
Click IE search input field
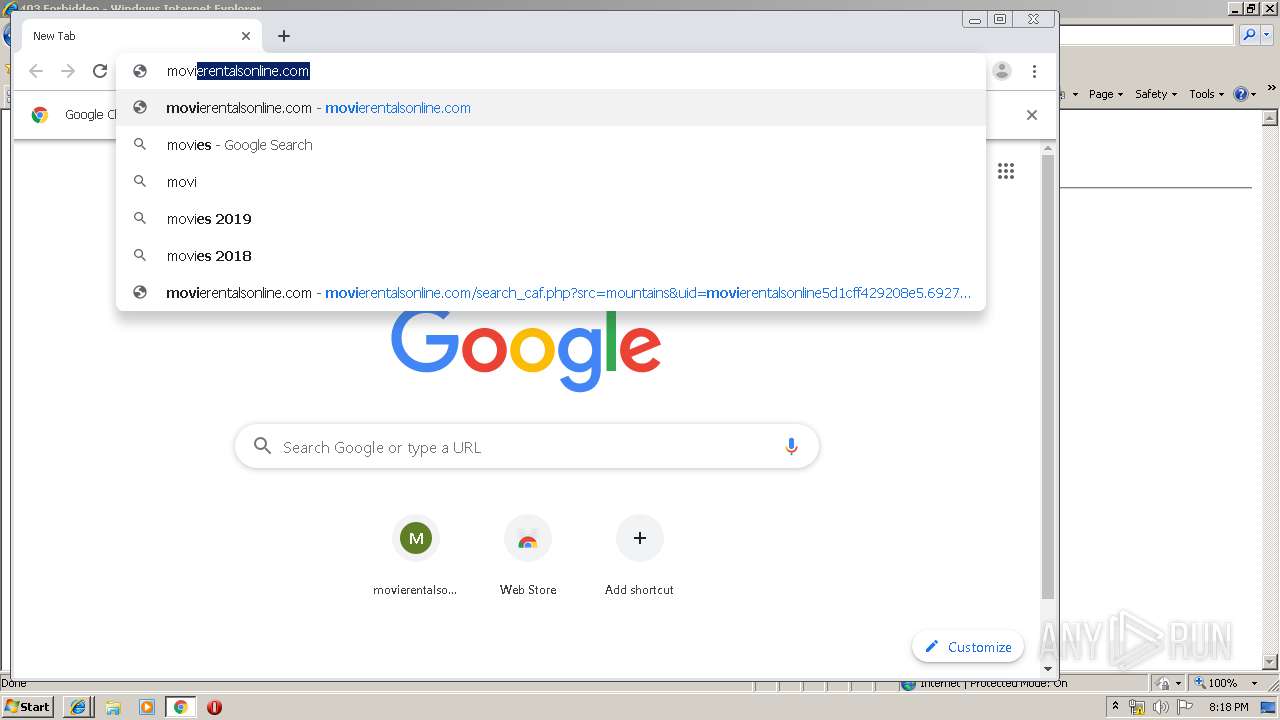[1146, 35]
